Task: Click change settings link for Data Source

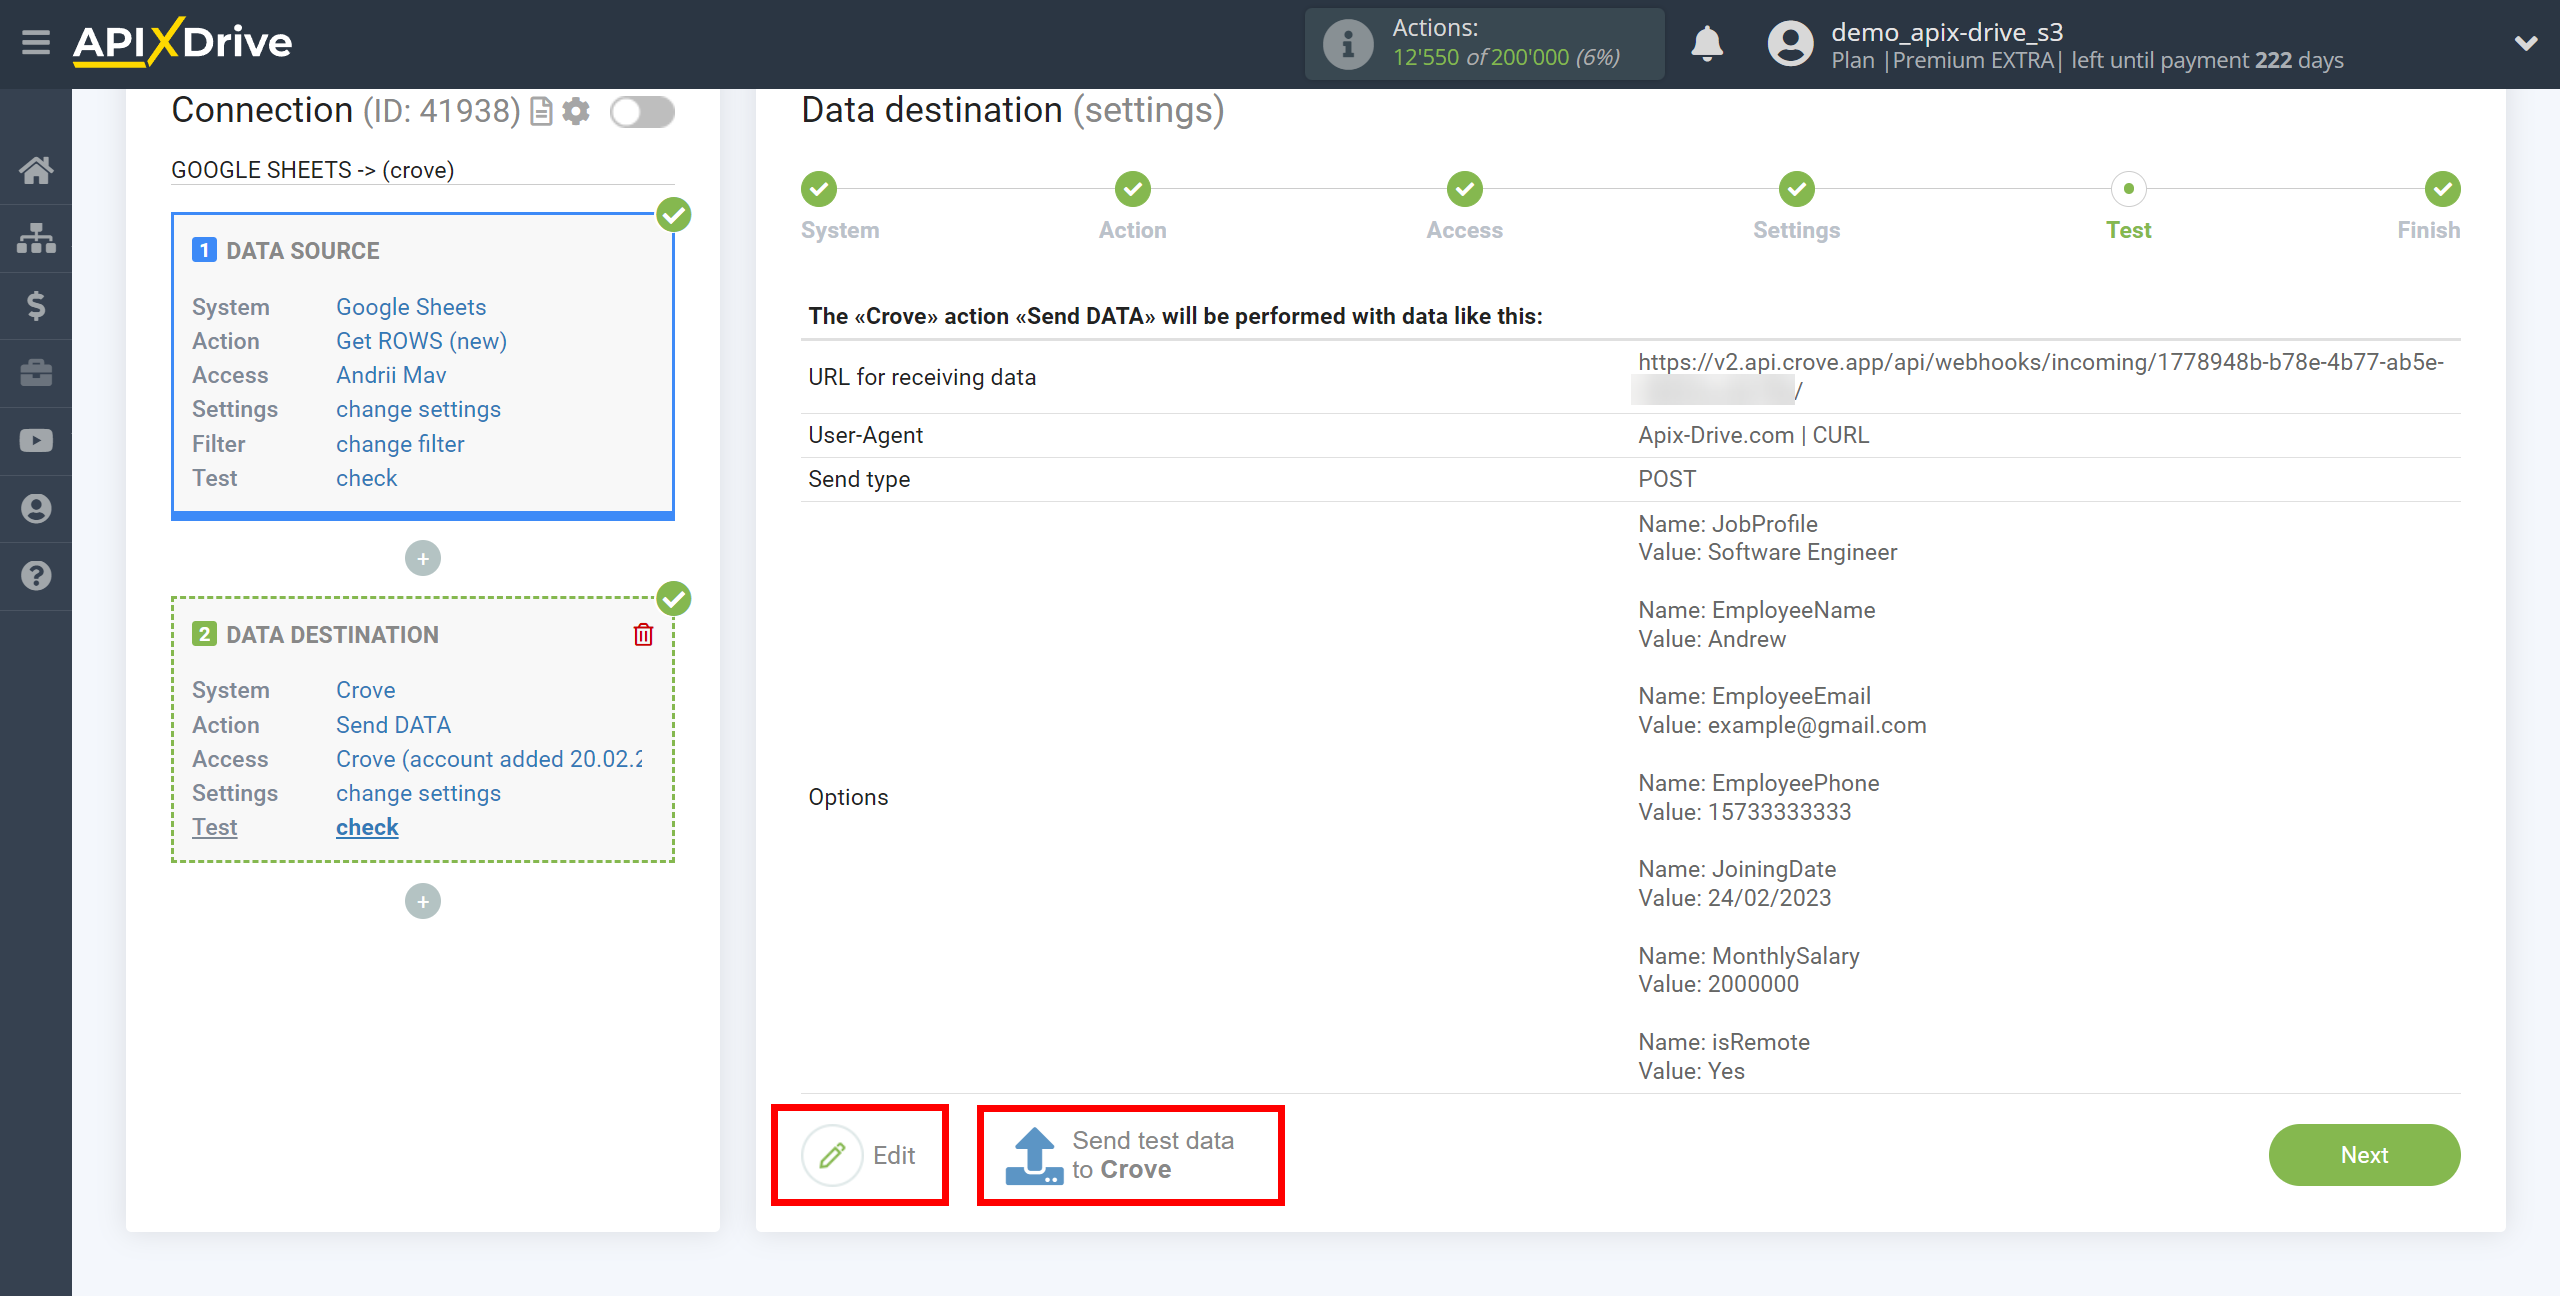Action: click(x=418, y=408)
